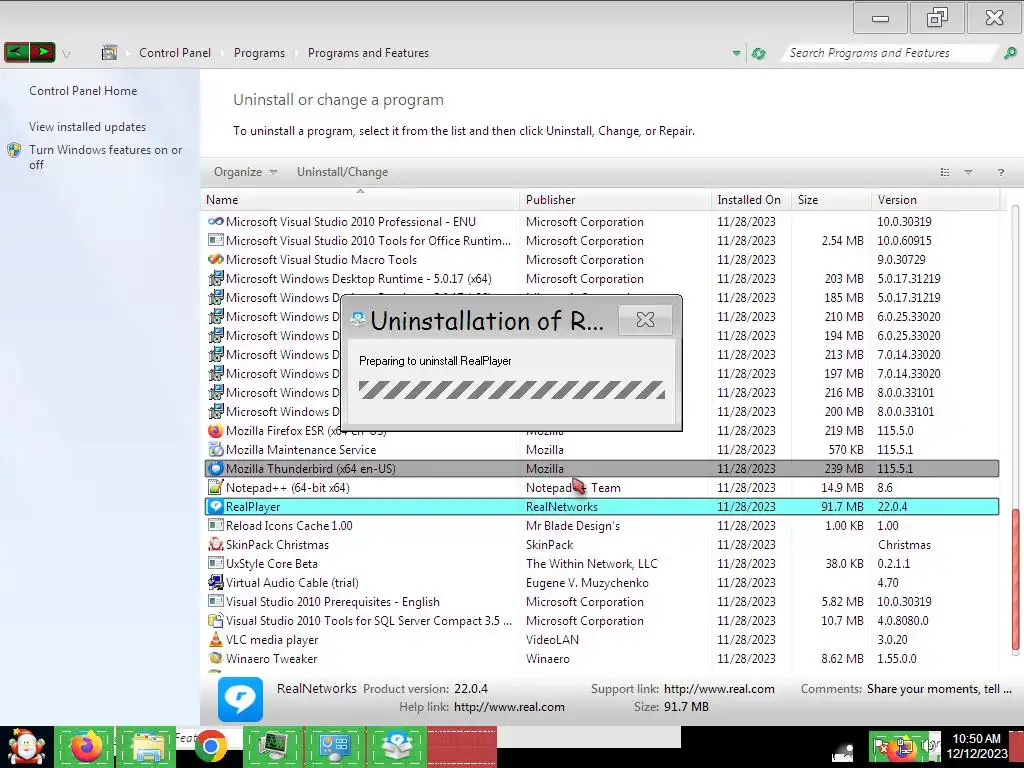Go to Programs breadcrumb
Image resolution: width=1024 pixels, height=768 pixels.
(259, 53)
